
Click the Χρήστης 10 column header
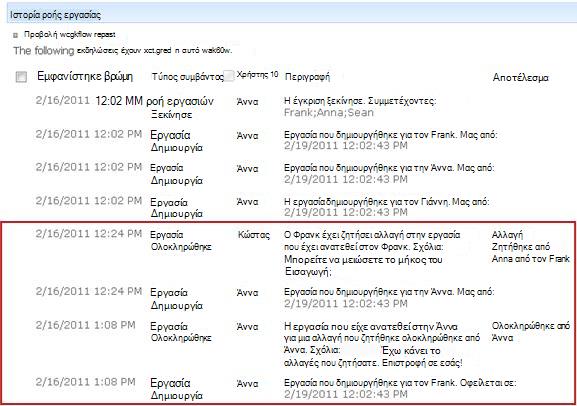pos(257,74)
